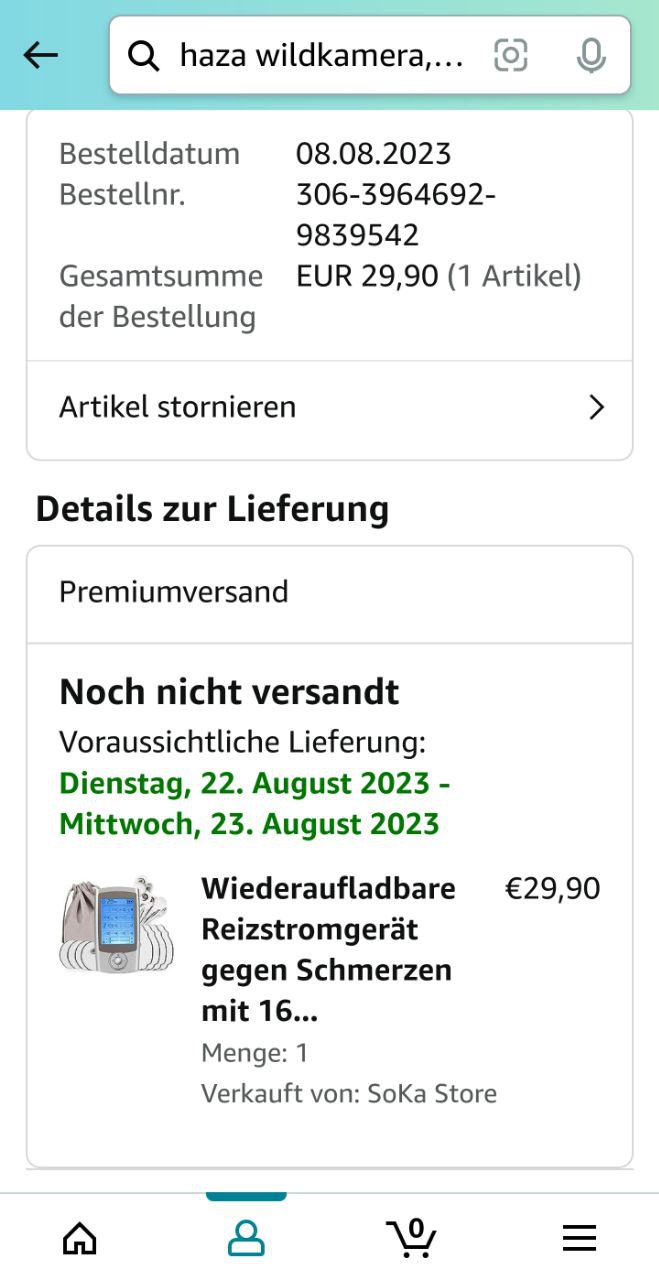Open the hamburger menu icon

pyautogui.click(x=579, y=1238)
